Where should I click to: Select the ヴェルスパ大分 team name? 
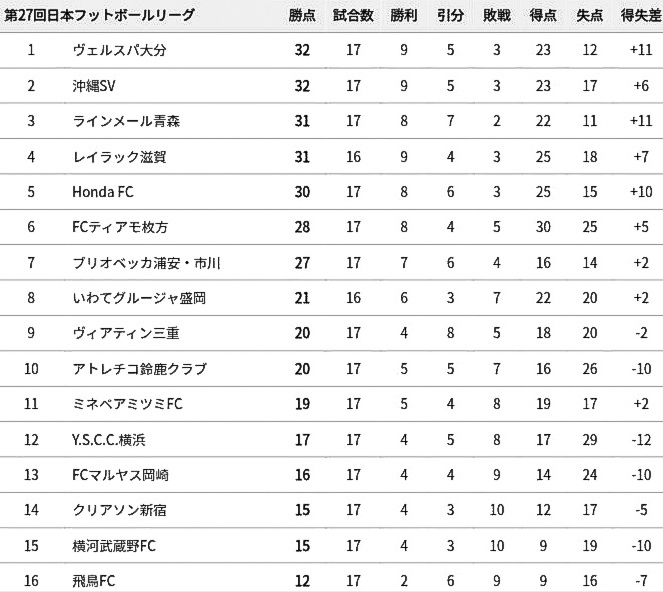pos(120,50)
